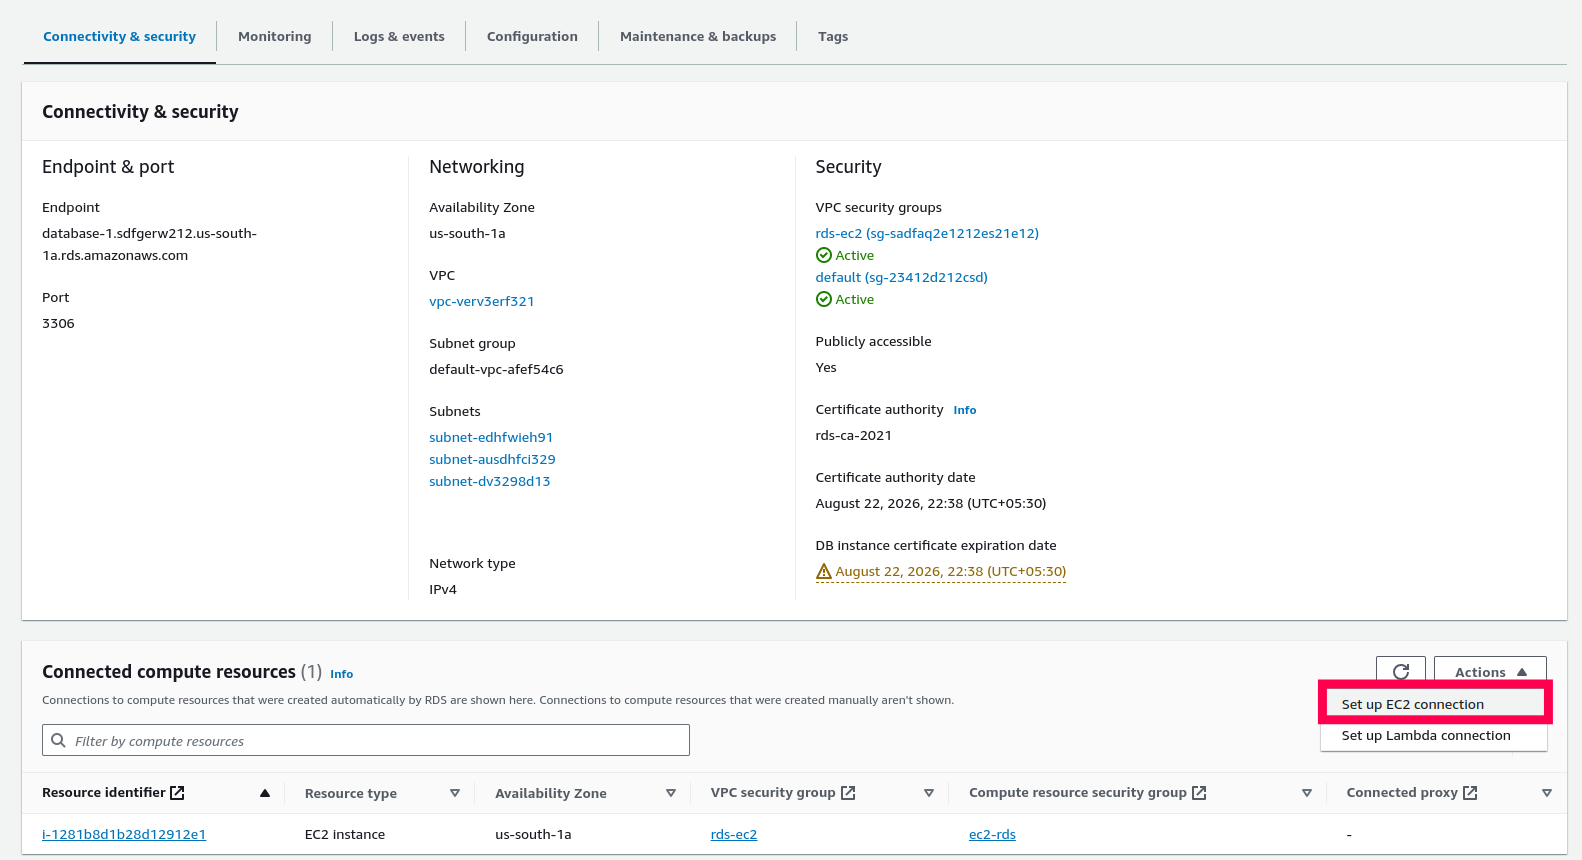Select Set up EC2 connection option
Image resolution: width=1582 pixels, height=860 pixels.
tap(1412, 705)
